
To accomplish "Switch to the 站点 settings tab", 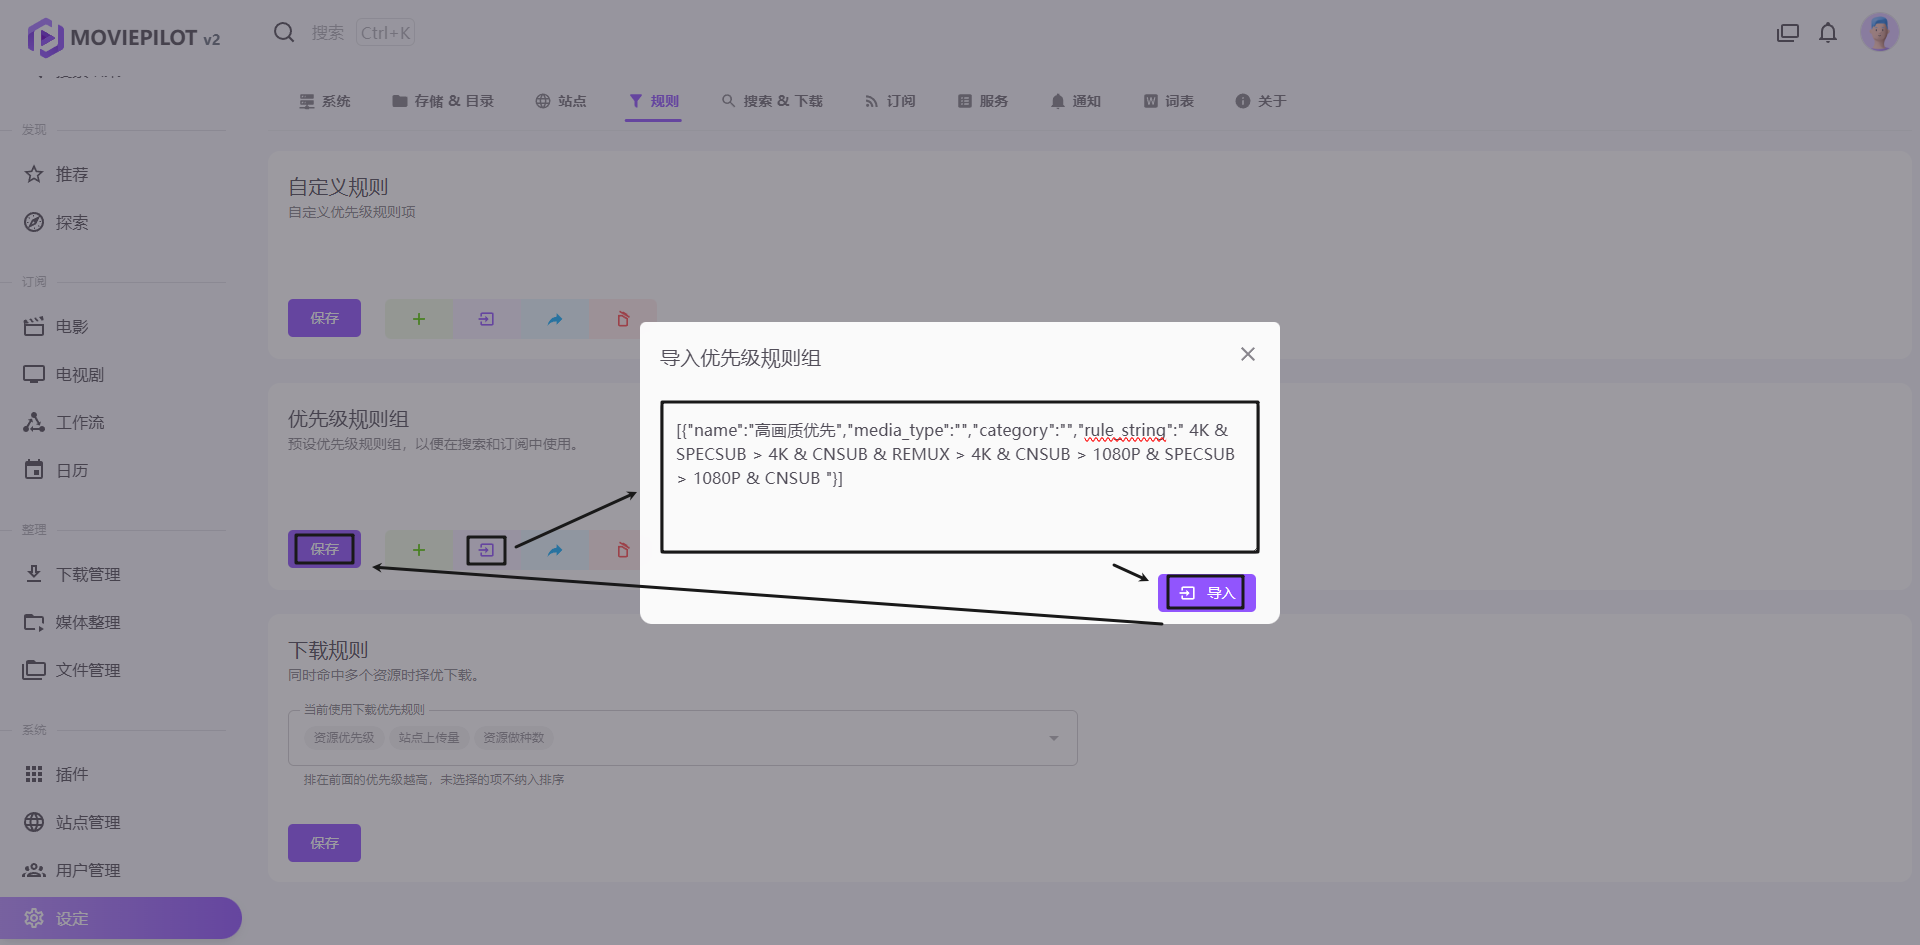I will (560, 101).
